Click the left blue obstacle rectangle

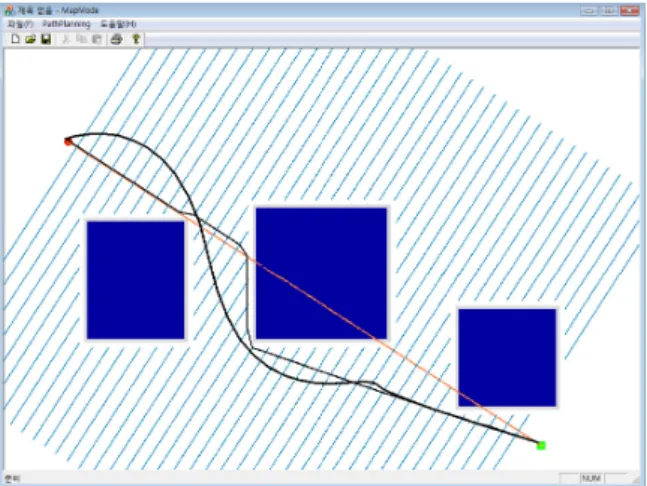click(136, 280)
